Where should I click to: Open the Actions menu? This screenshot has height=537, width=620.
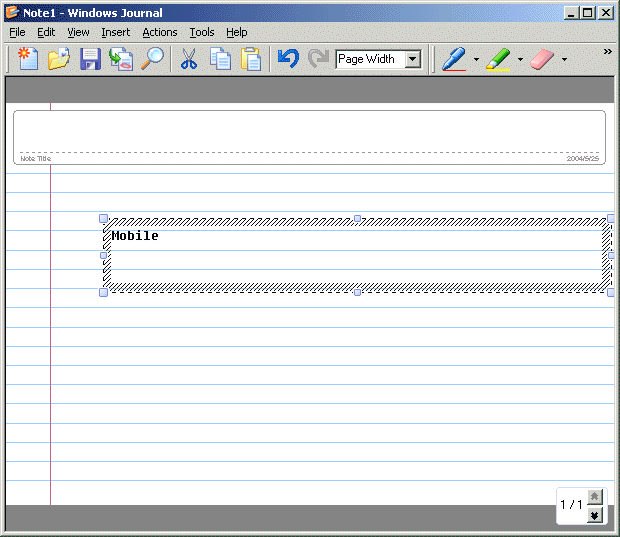click(160, 32)
